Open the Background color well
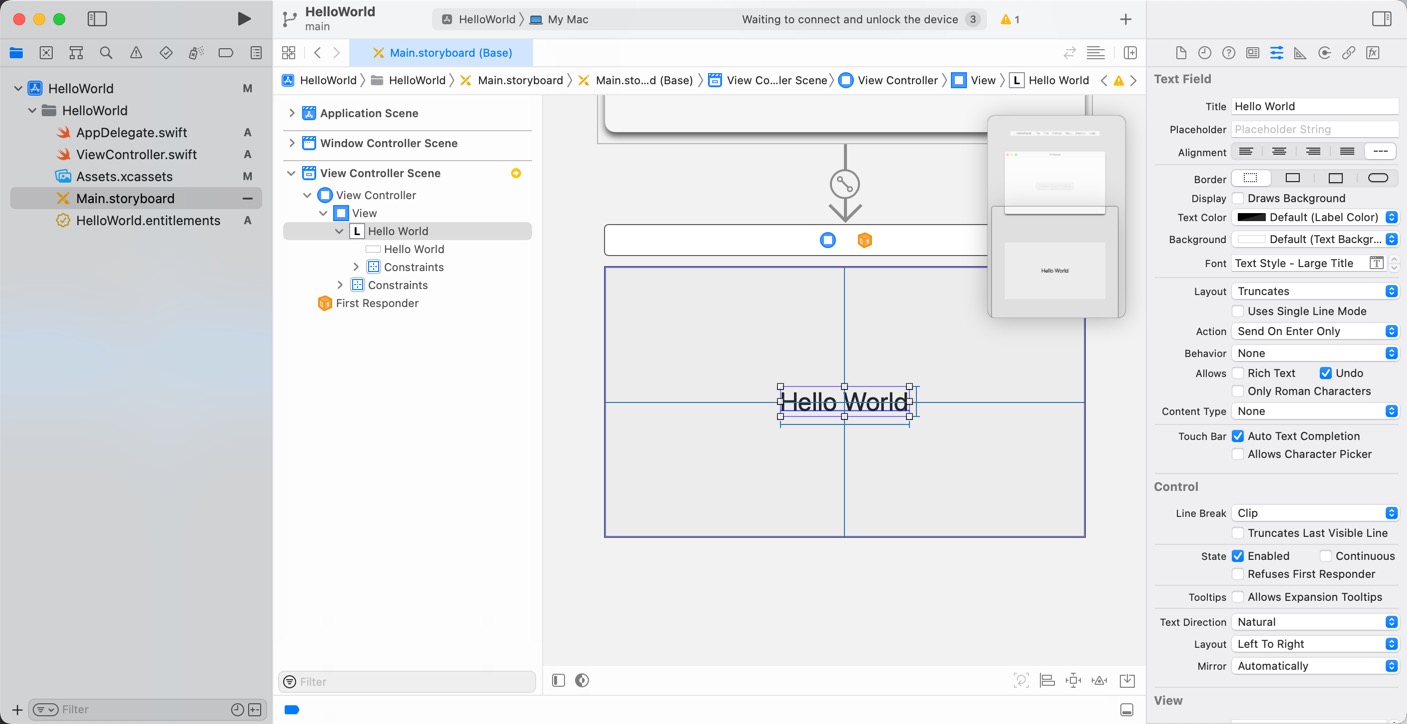The height and width of the screenshot is (724, 1407). coord(1315,239)
